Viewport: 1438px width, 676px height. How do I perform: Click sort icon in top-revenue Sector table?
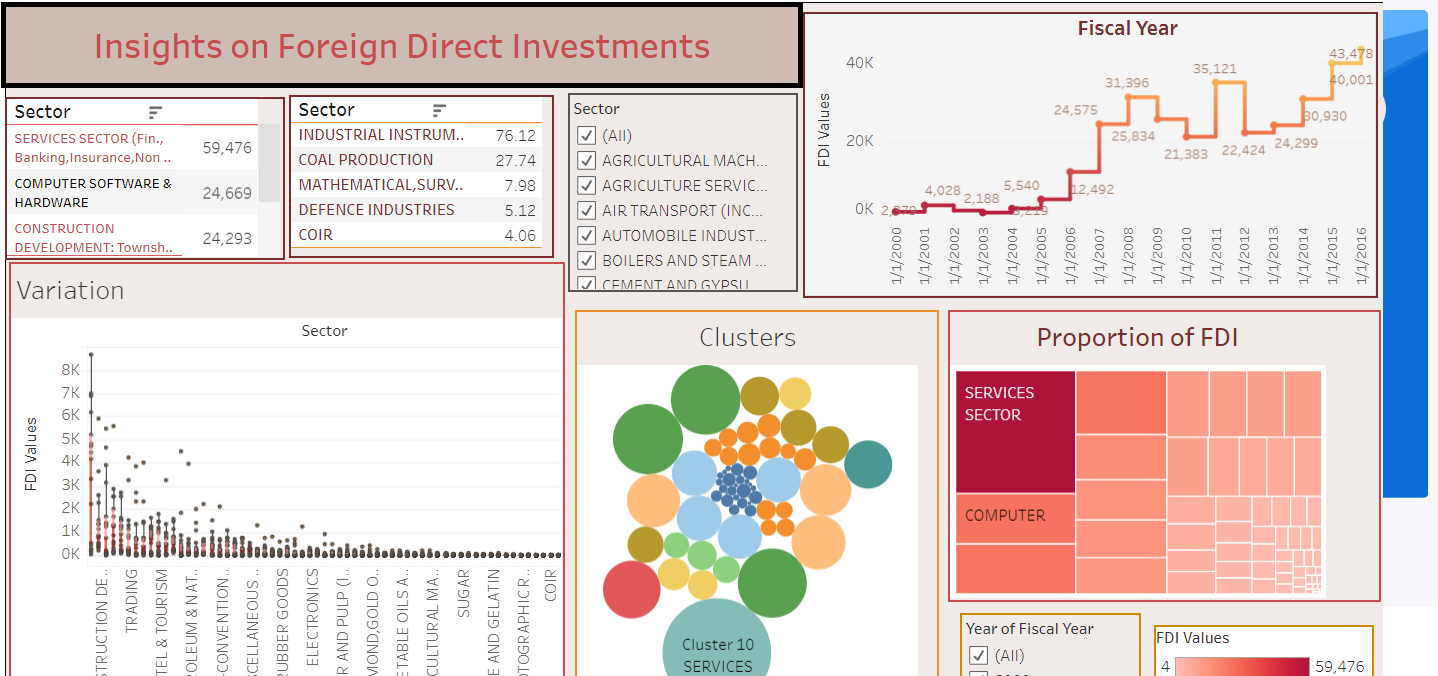[x=155, y=112]
